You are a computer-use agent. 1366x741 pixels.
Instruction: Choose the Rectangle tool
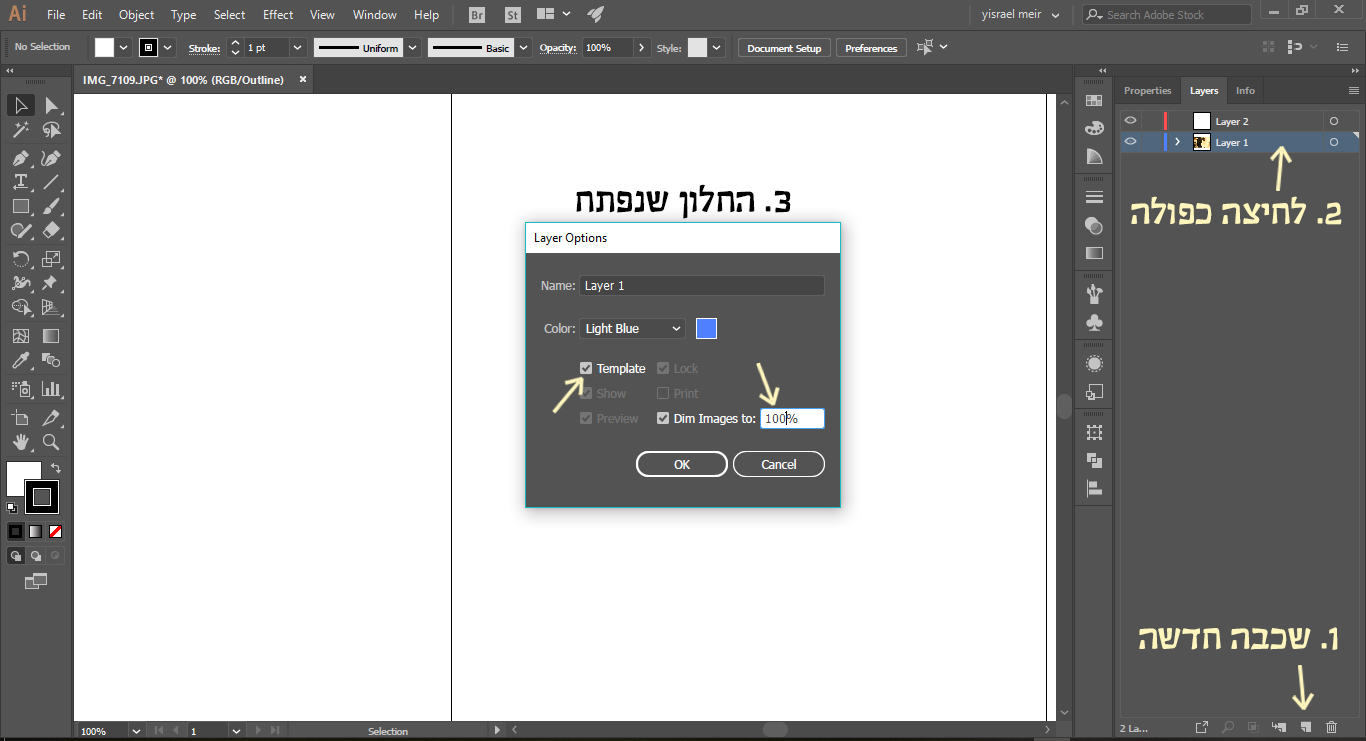click(x=20, y=206)
